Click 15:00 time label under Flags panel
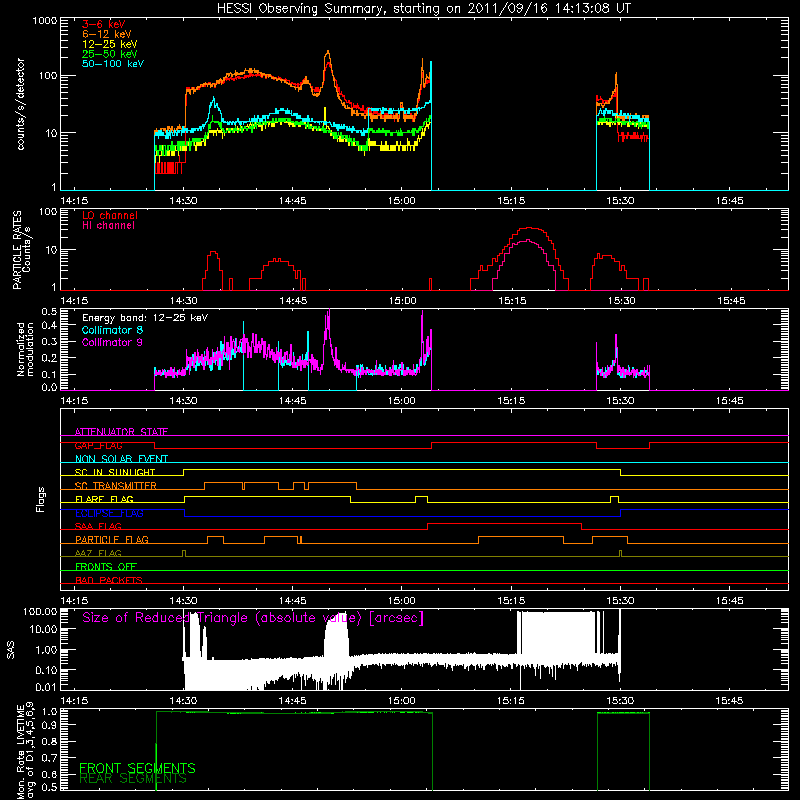Image resolution: width=800 pixels, height=800 pixels. pos(402,601)
